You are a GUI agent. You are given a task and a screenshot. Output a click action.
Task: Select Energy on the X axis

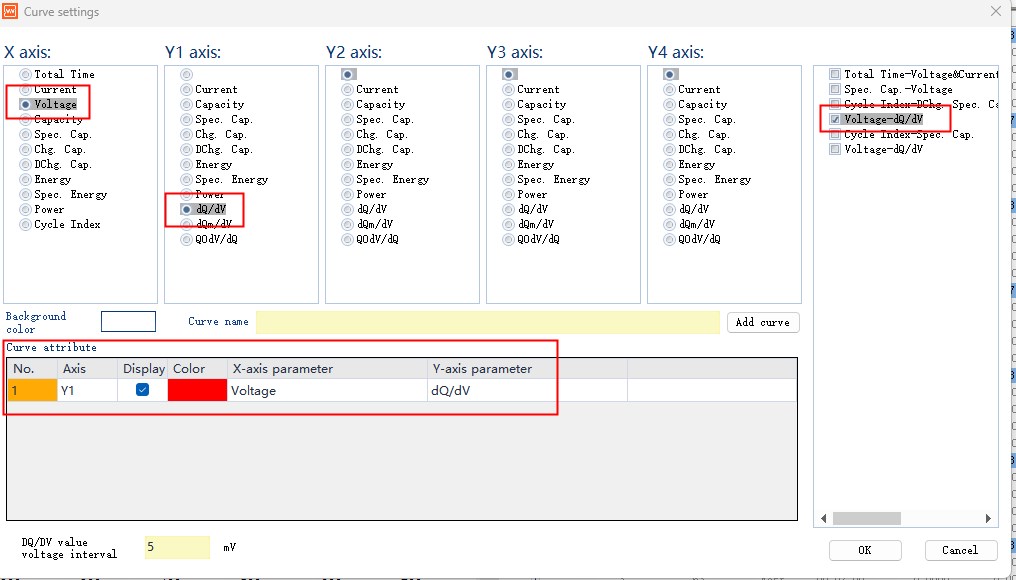pos(25,180)
